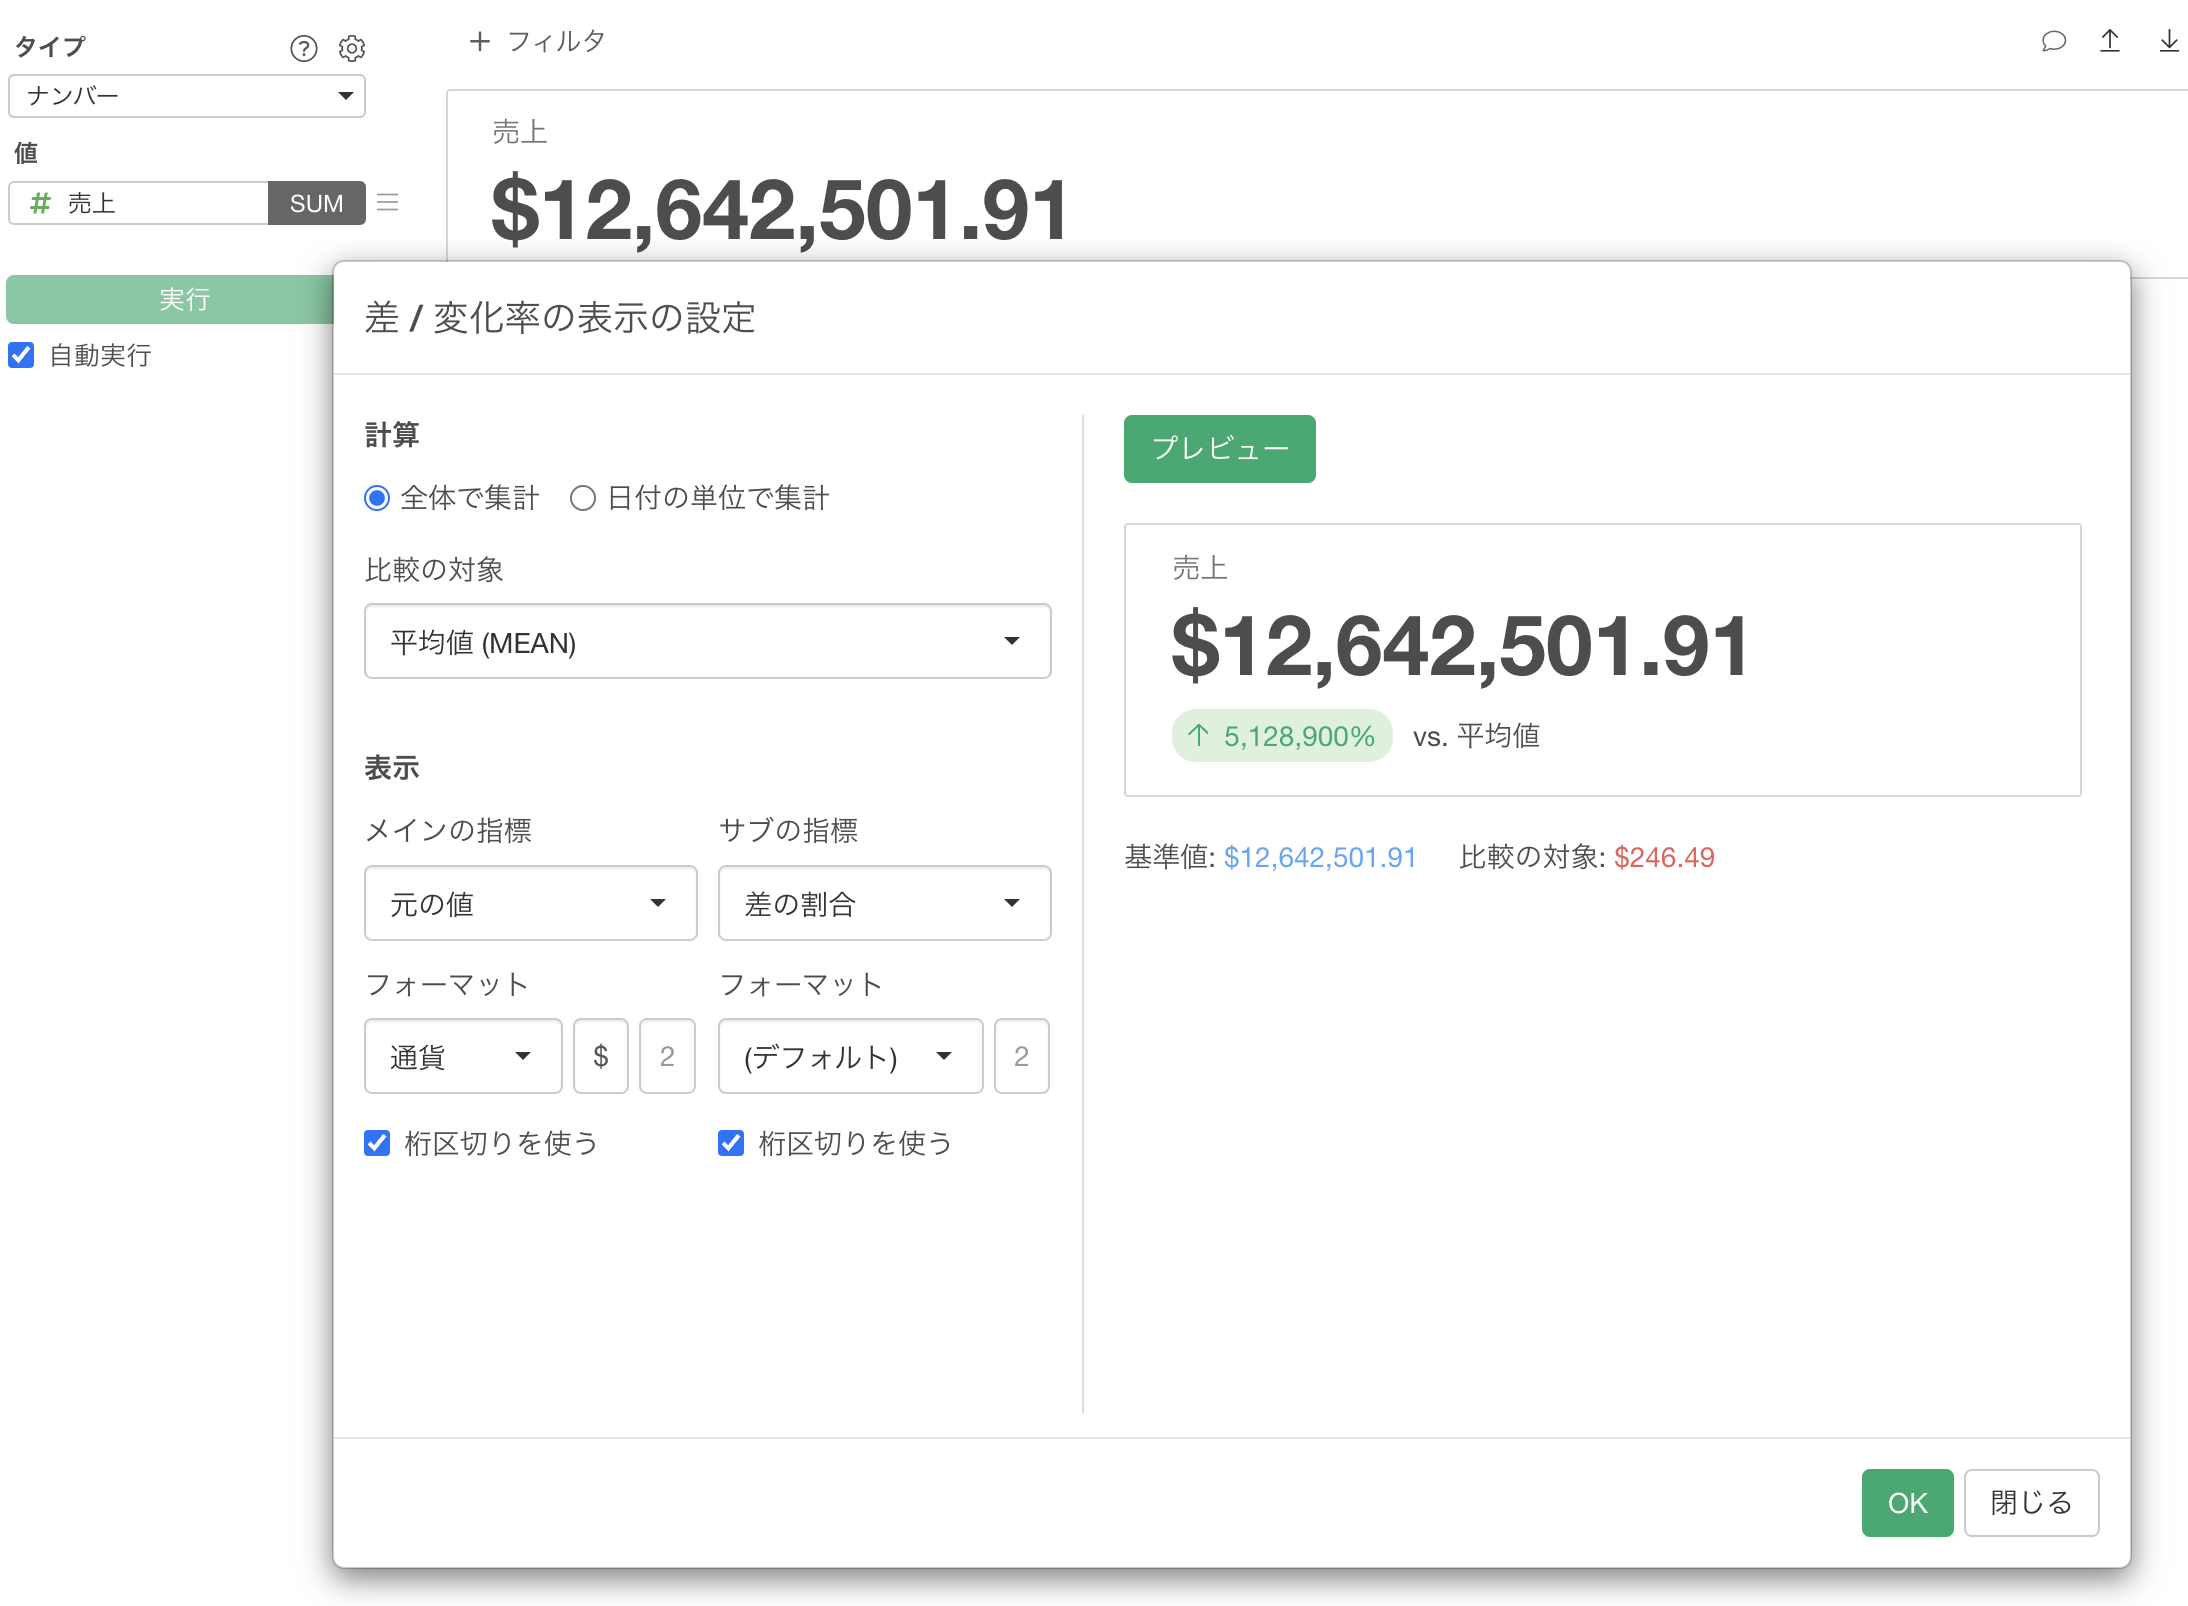Click the $ currency symbol field

[601, 1056]
